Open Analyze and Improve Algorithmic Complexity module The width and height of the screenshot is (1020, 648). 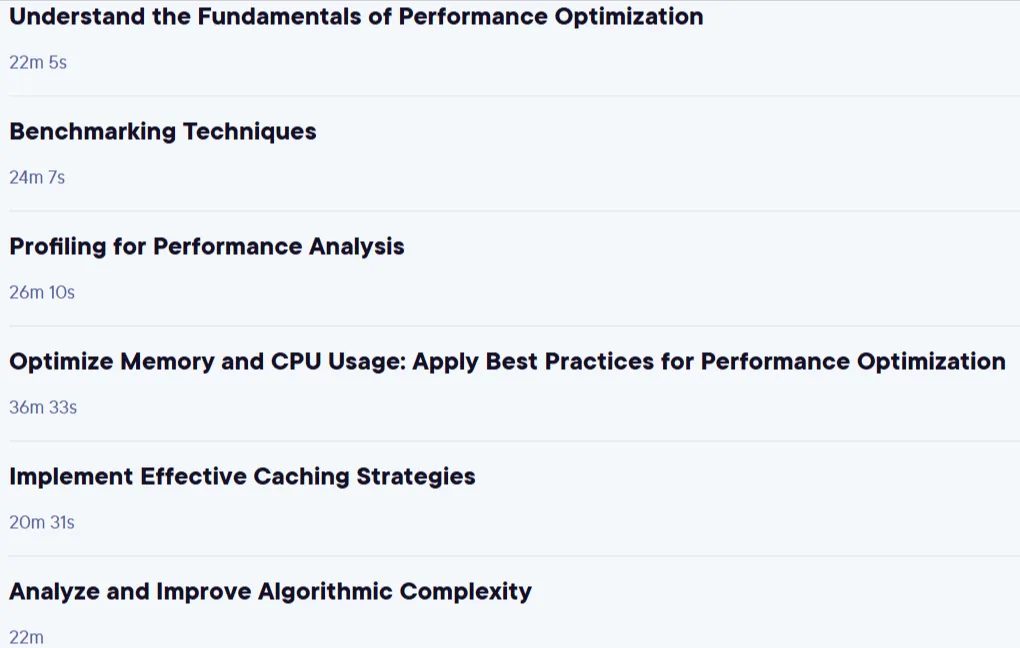click(270, 591)
